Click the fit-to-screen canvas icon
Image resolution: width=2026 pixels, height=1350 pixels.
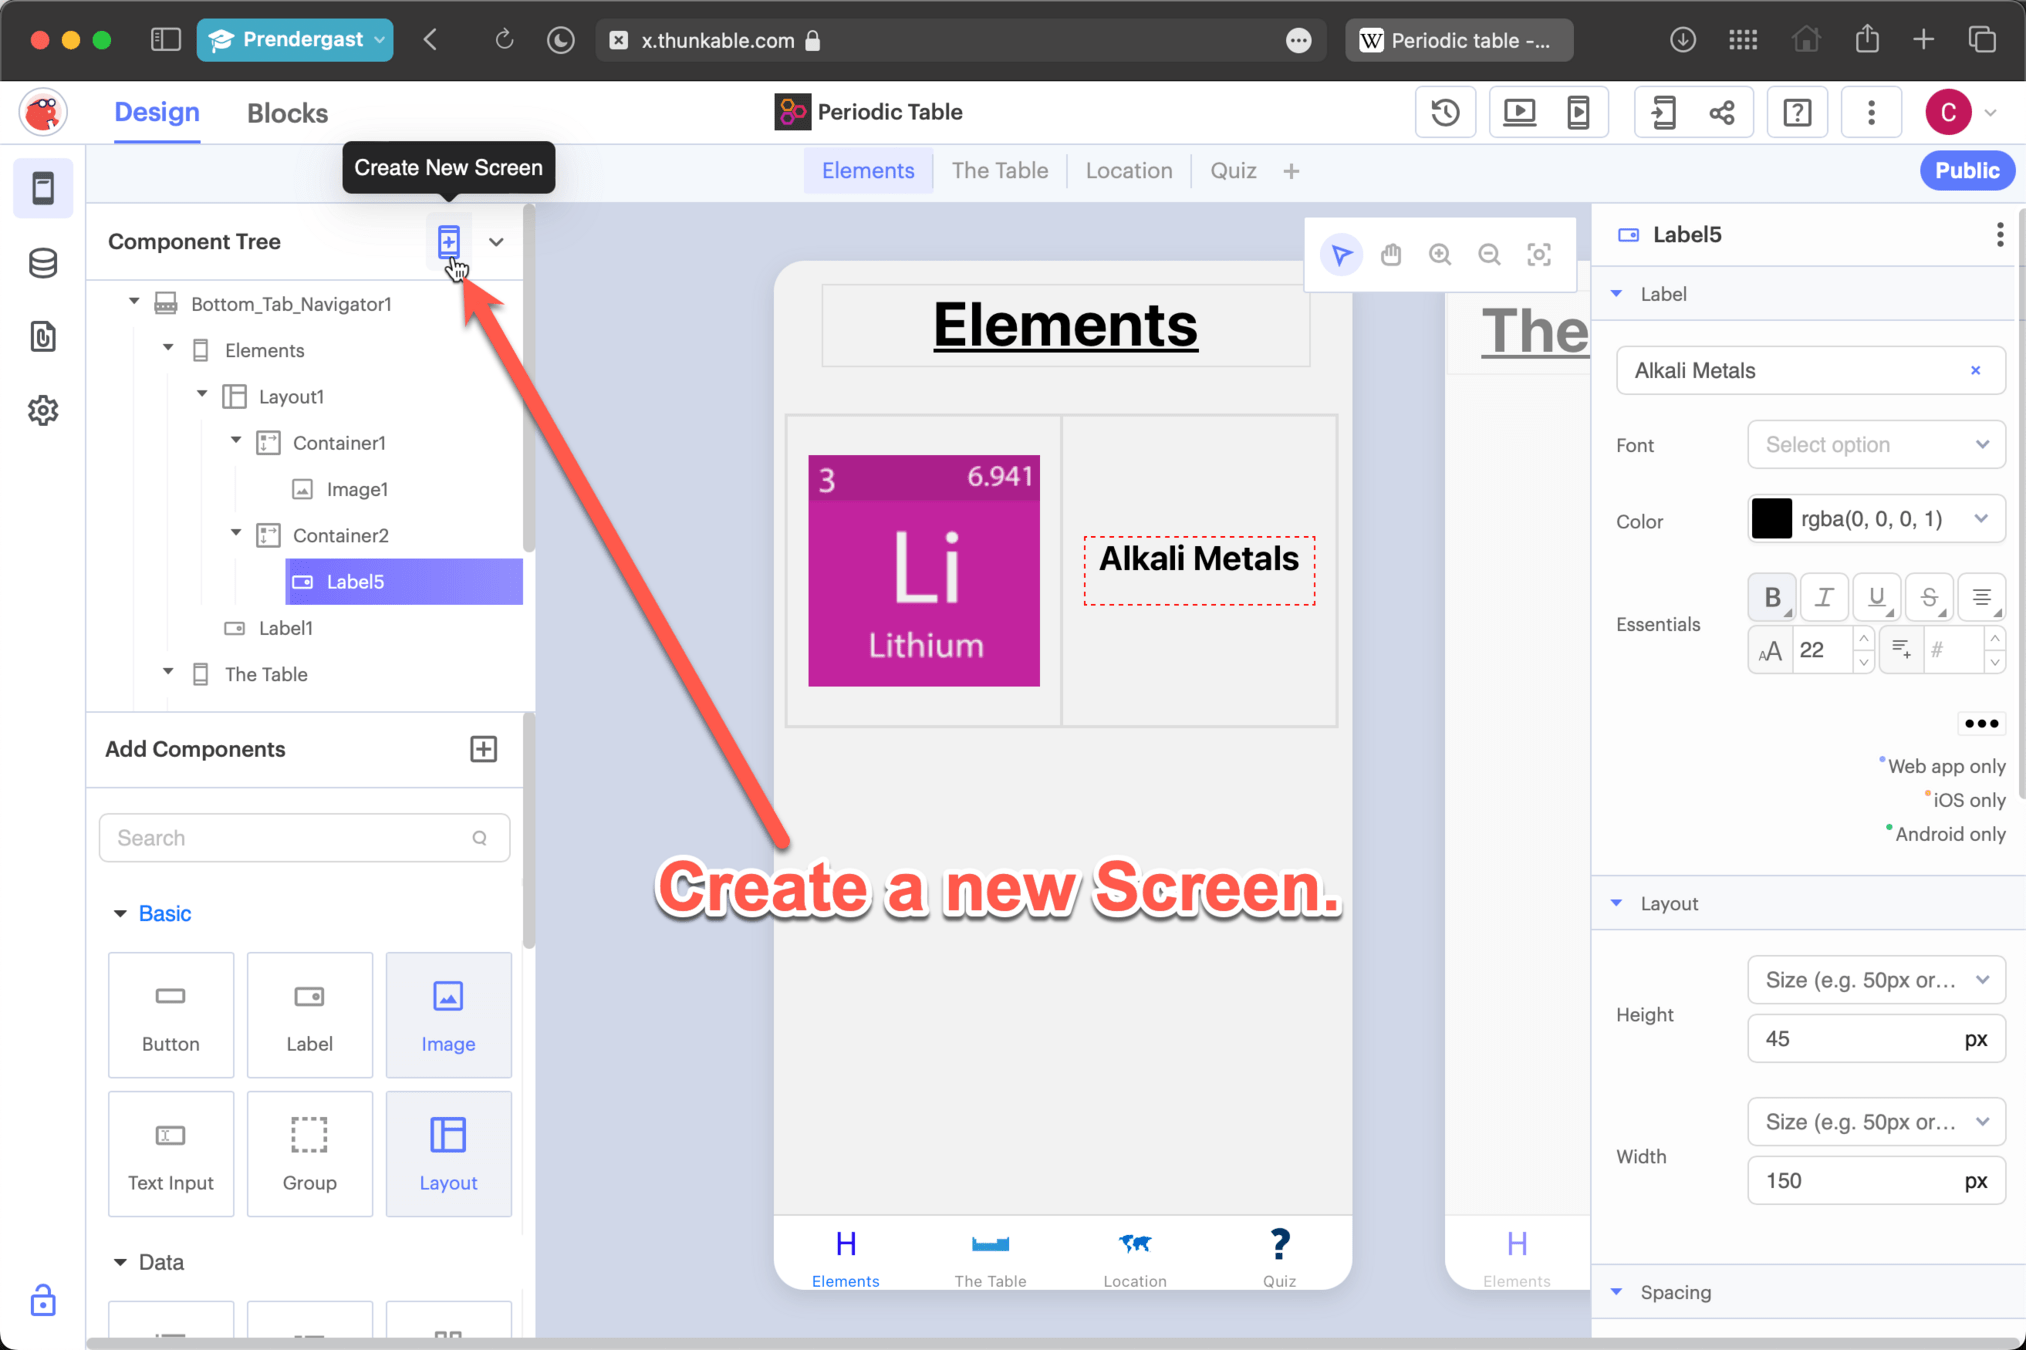1538,255
